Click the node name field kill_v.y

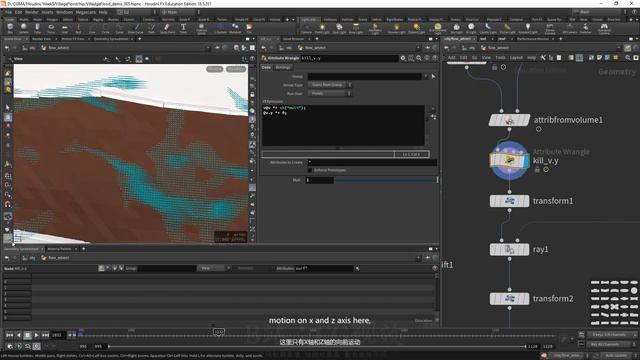point(349,58)
